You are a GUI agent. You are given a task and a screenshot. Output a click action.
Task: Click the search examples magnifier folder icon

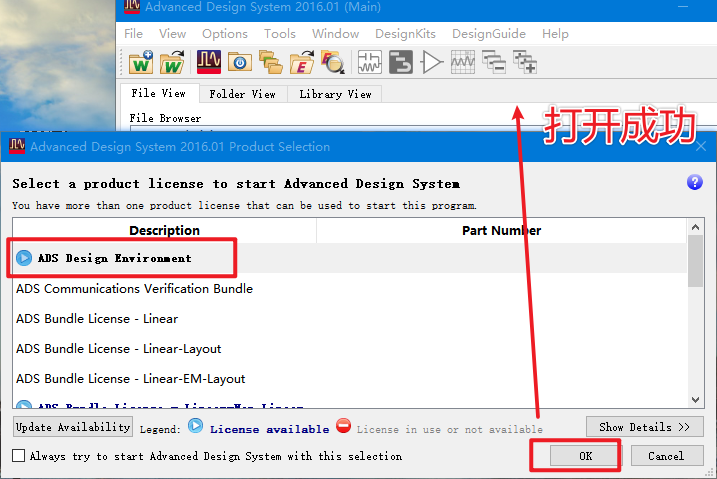coord(333,62)
